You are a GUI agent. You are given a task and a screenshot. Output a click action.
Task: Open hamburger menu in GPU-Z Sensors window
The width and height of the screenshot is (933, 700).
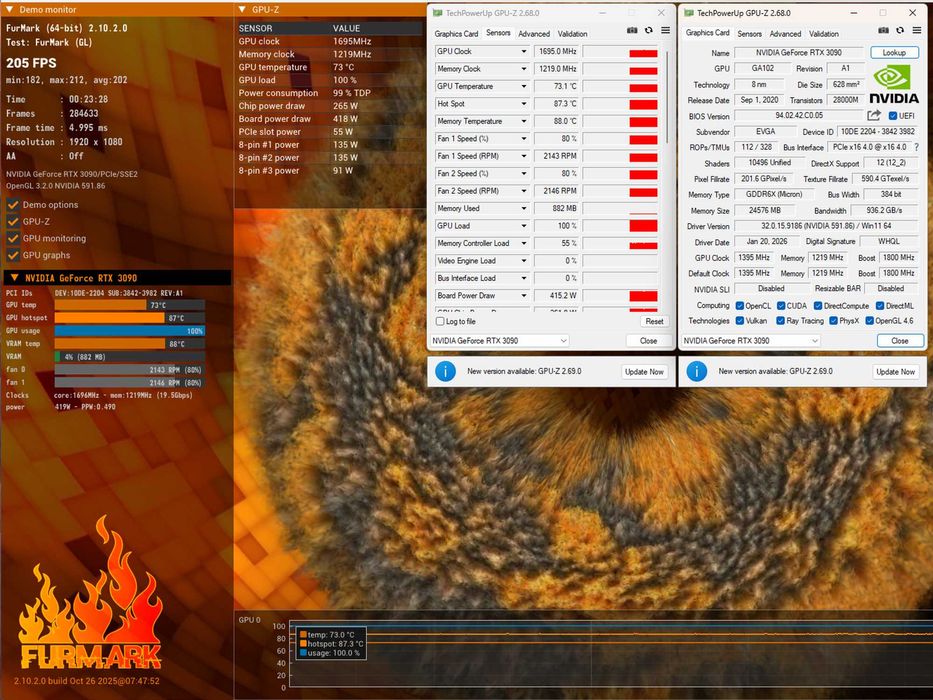[x=665, y=30]
